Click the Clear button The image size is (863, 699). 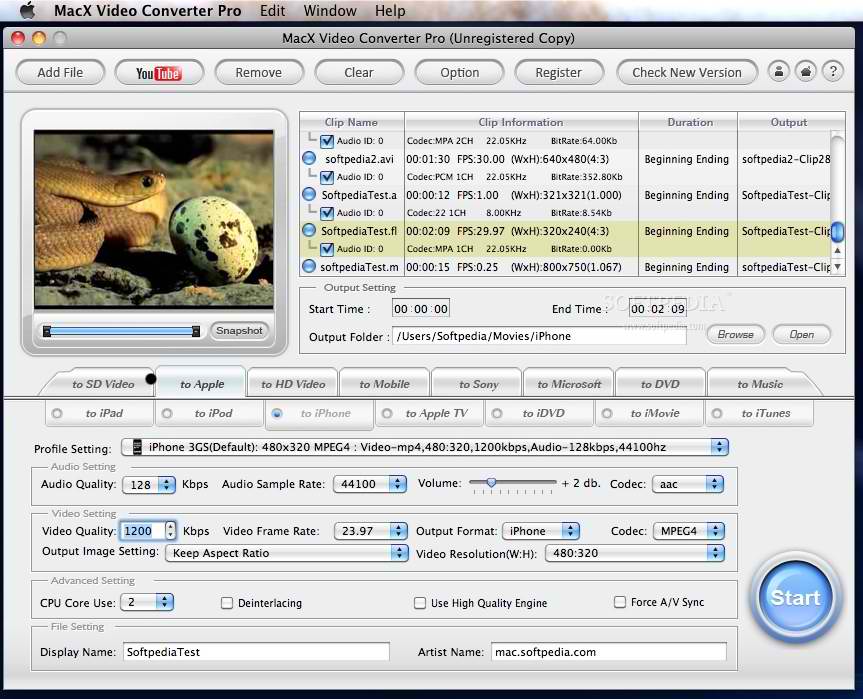(359, 73)
